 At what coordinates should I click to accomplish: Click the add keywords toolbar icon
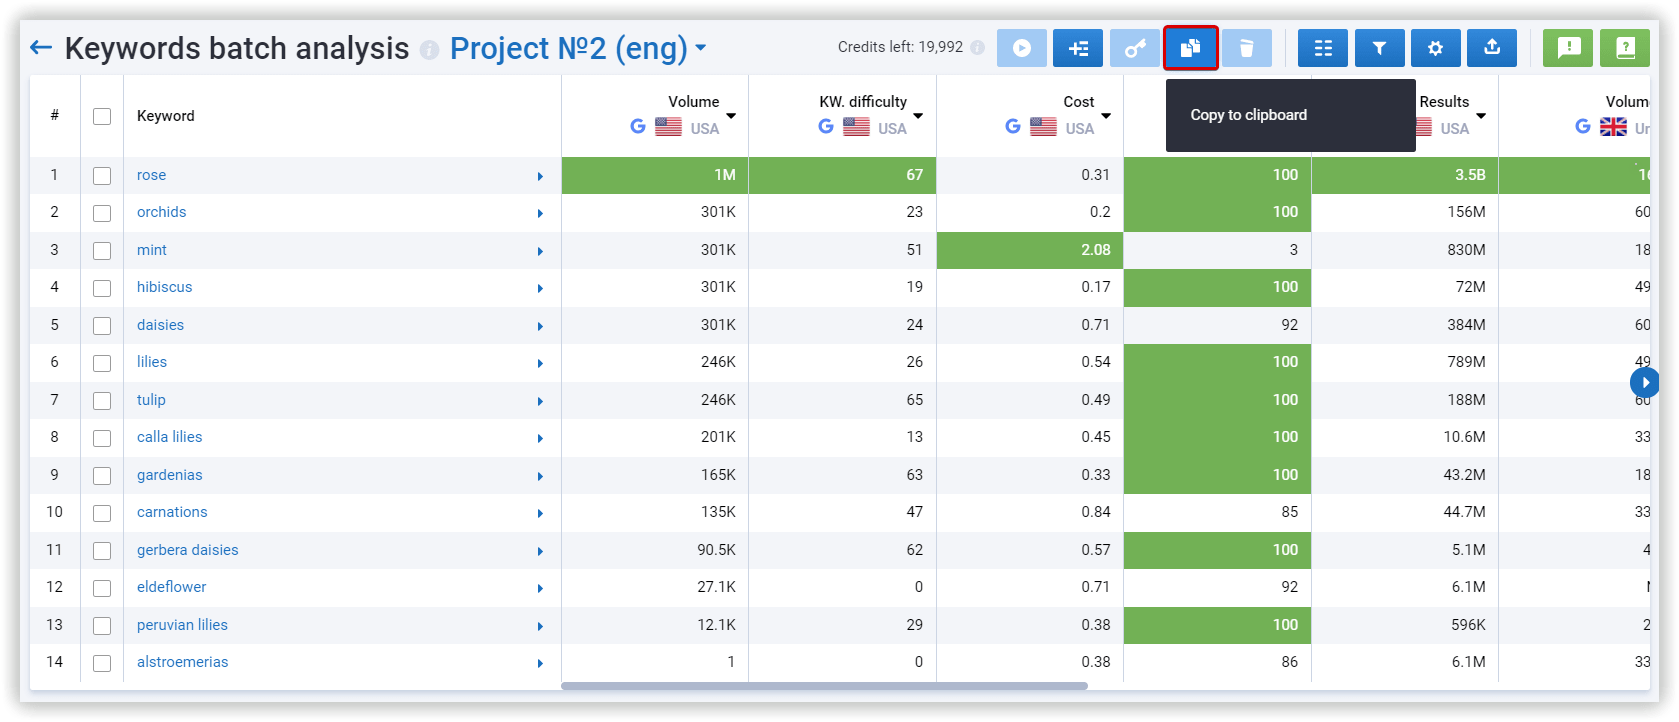1078,48
